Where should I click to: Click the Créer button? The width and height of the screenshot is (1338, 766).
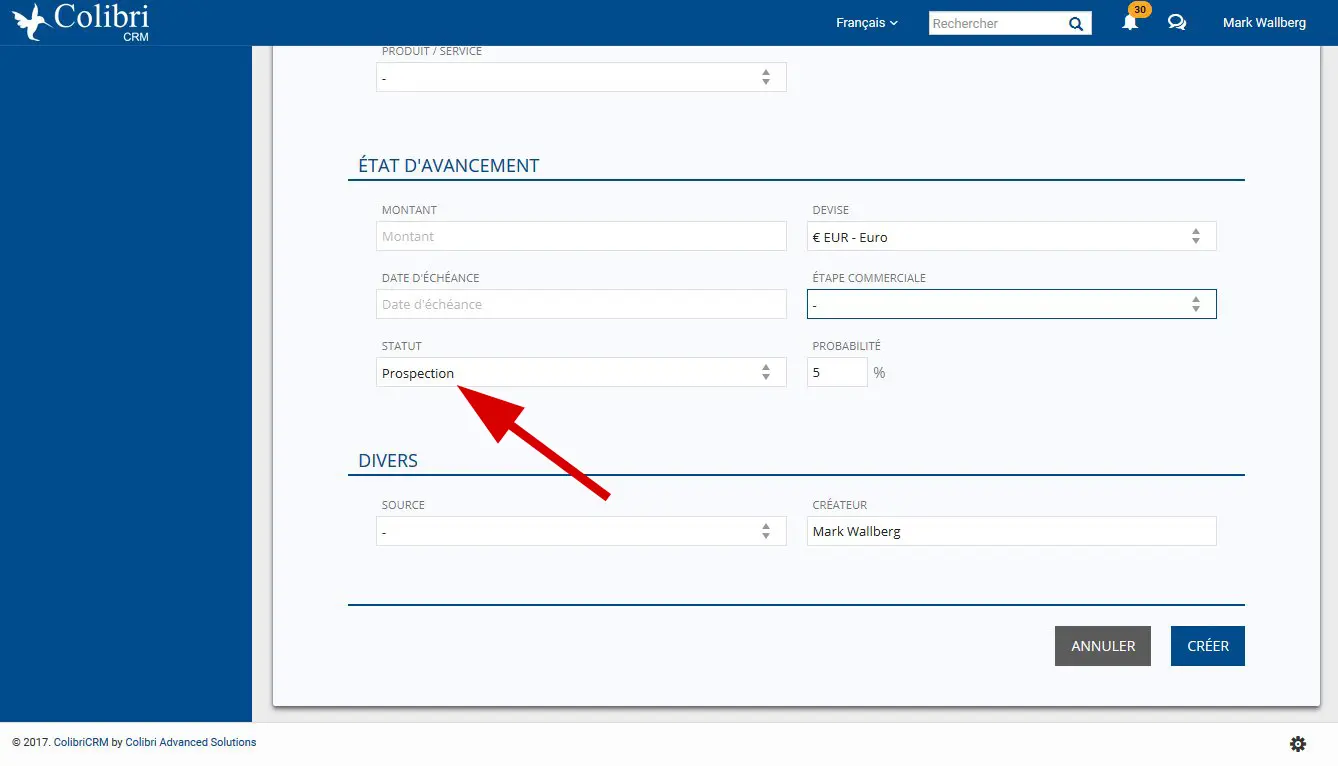(1208, 646)
